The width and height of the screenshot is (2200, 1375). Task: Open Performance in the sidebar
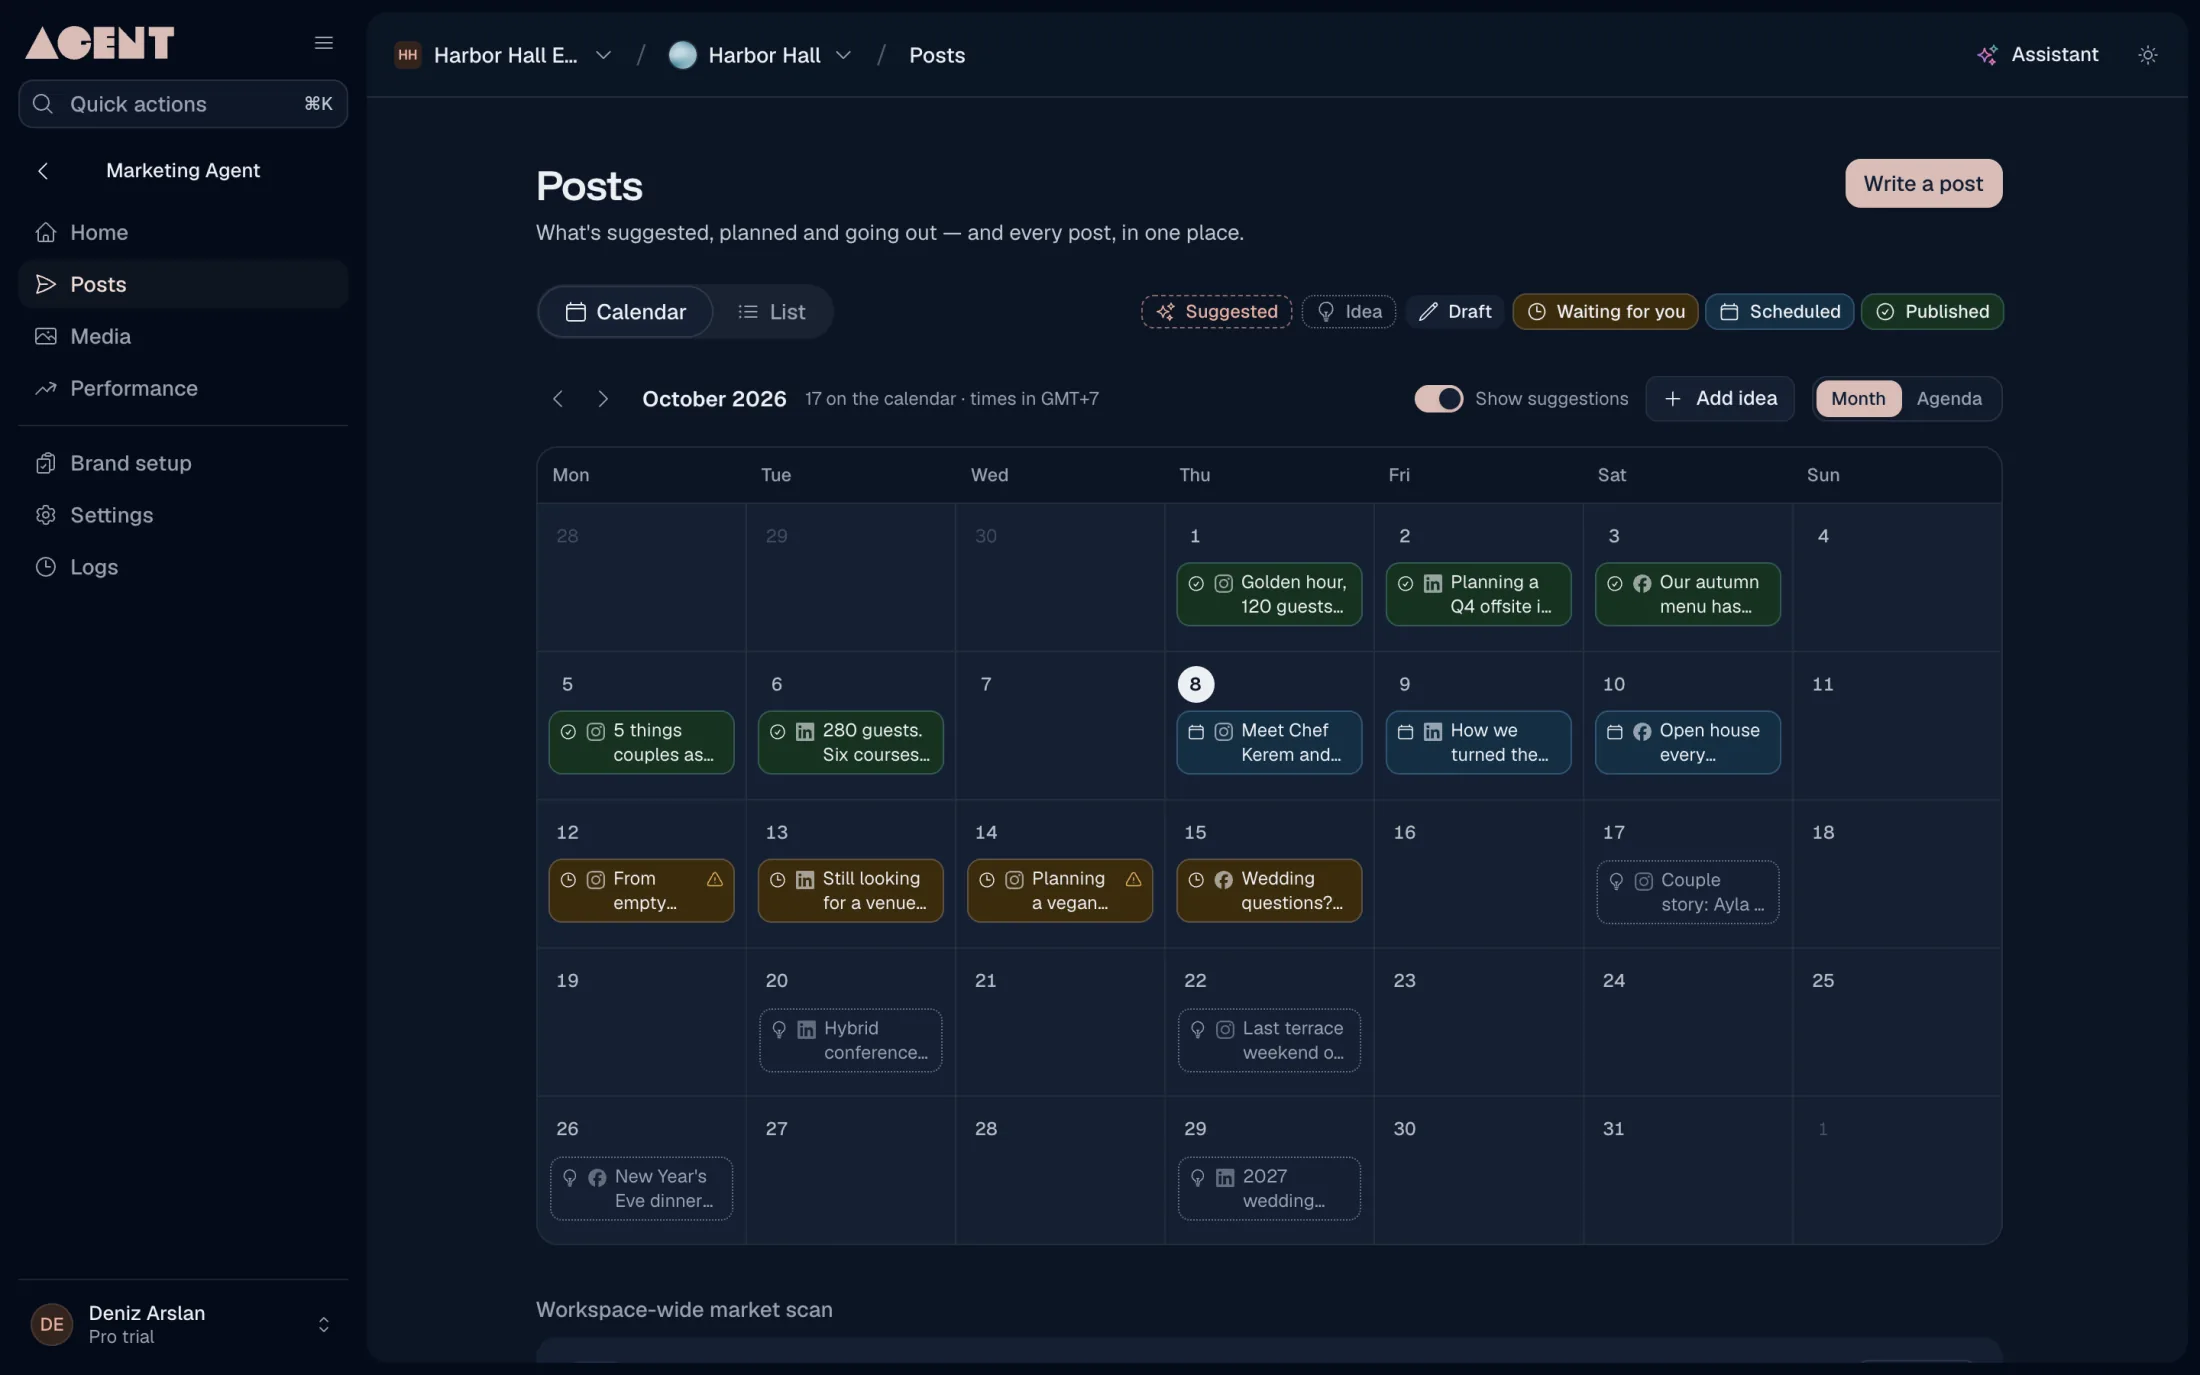tap(183, 388)
